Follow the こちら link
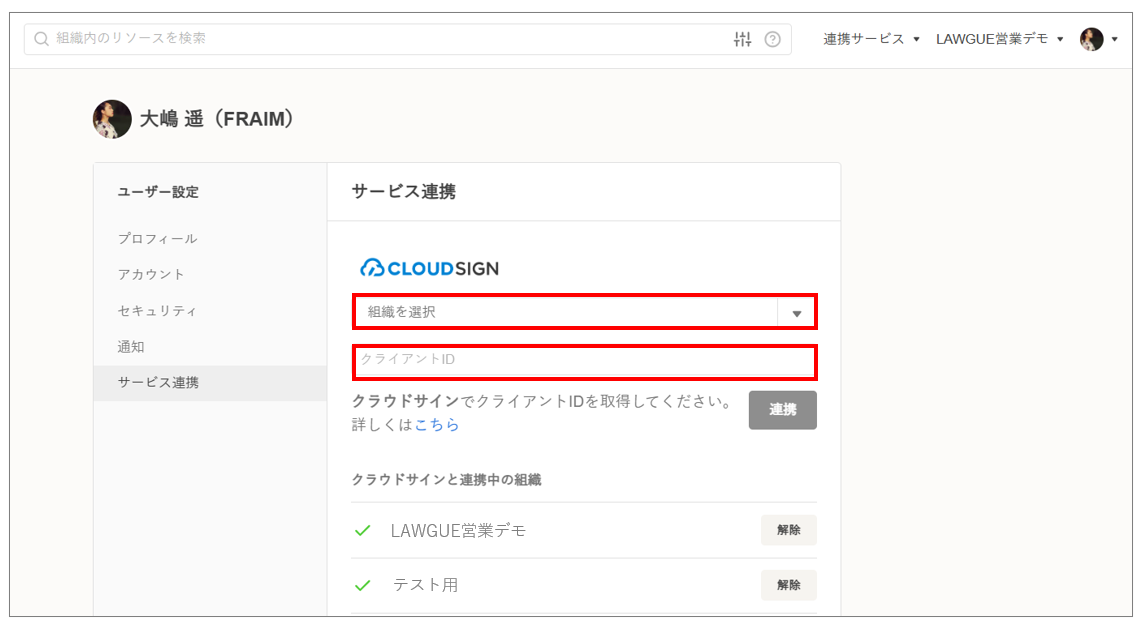Viewport: 1138px width, 627px height. coord(437,425)
